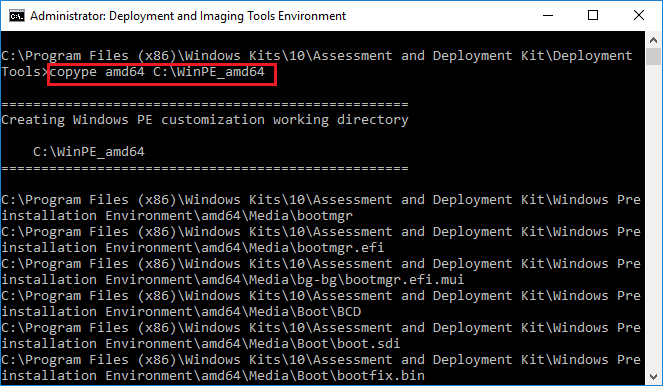Maximize the Deployment Tools window

click(593, 16)
